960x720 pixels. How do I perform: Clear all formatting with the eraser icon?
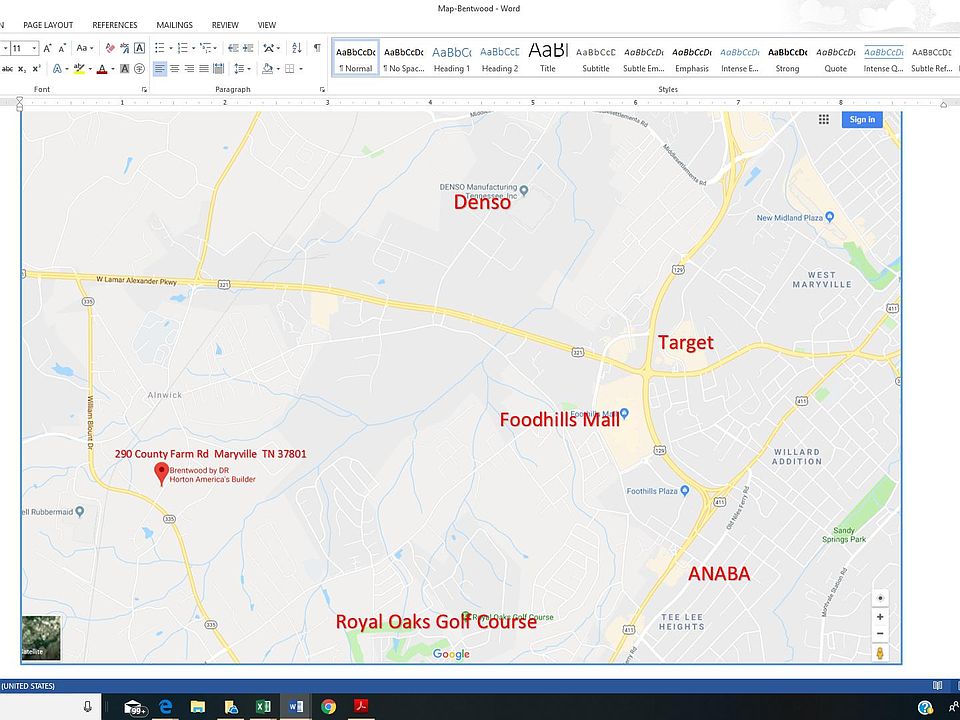pos(110,48)
